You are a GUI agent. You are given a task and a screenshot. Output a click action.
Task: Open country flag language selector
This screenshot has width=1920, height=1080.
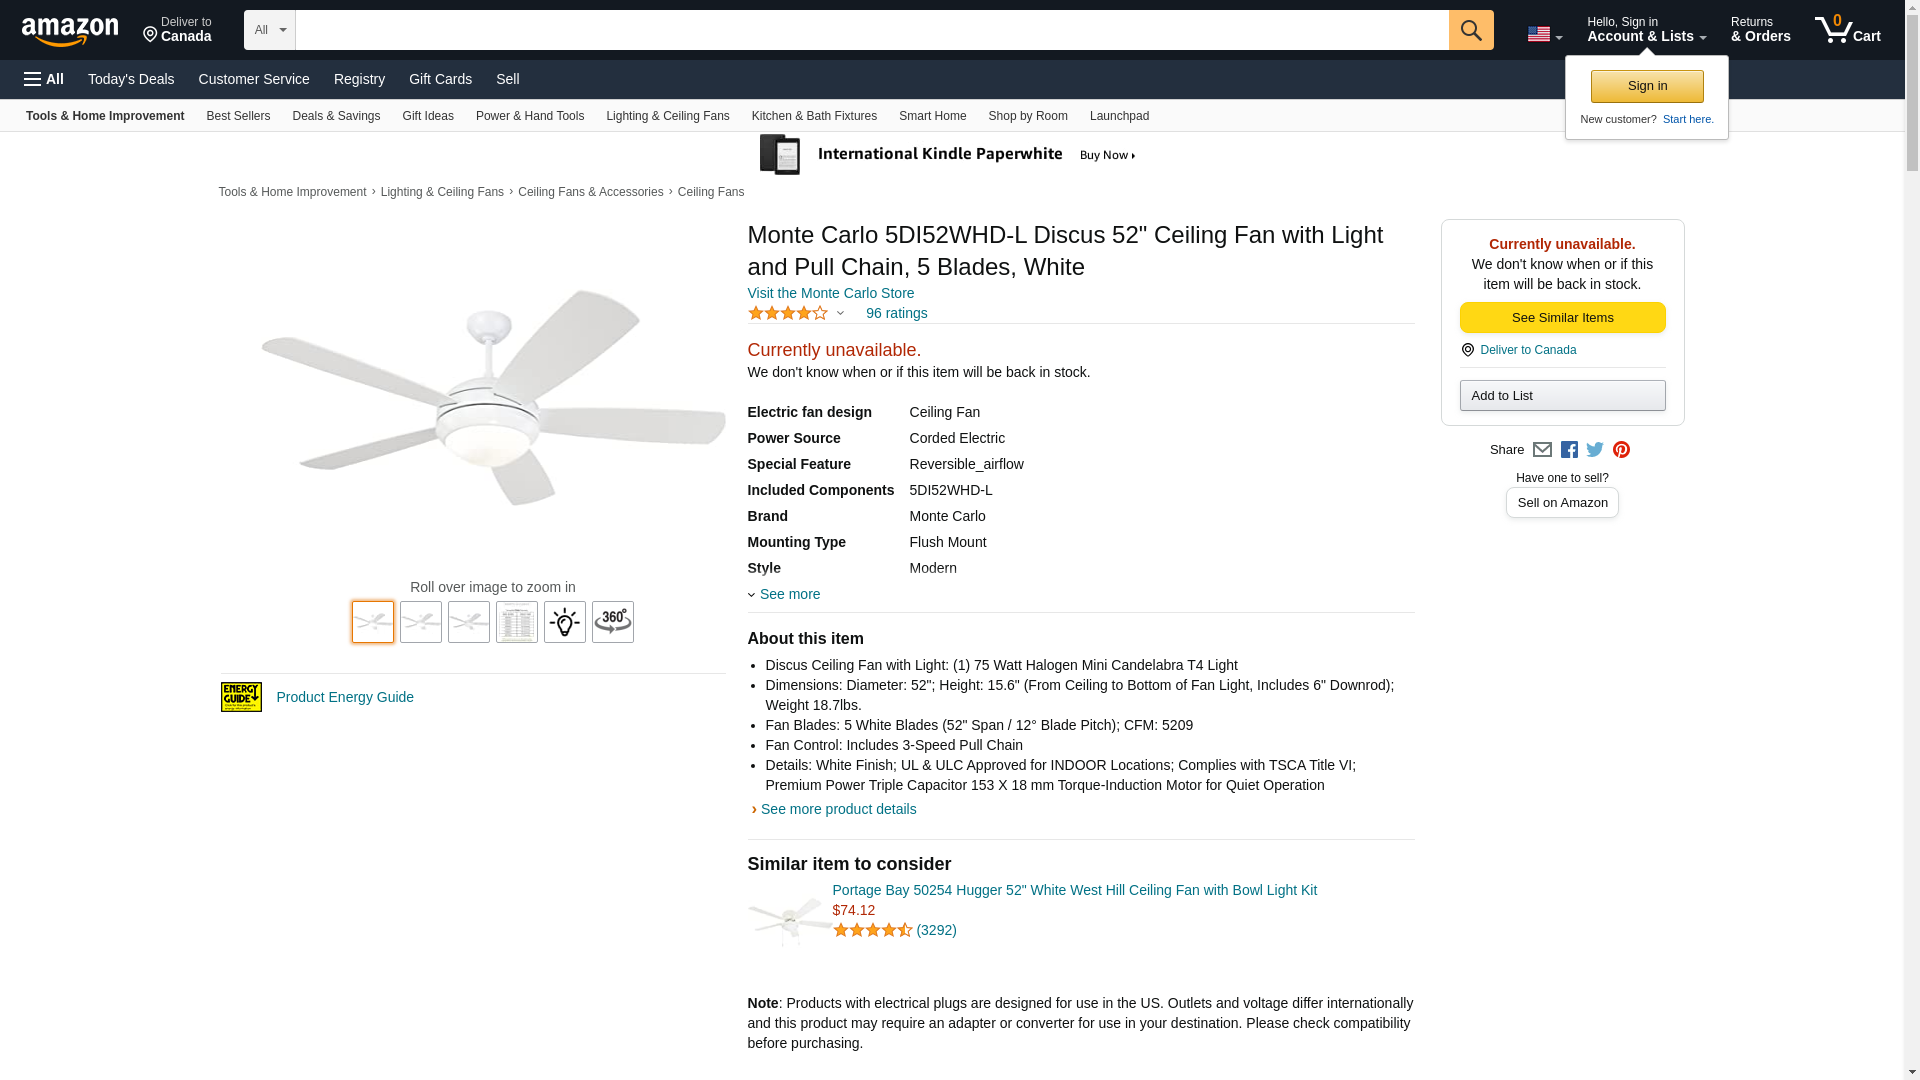[1544, 34]
